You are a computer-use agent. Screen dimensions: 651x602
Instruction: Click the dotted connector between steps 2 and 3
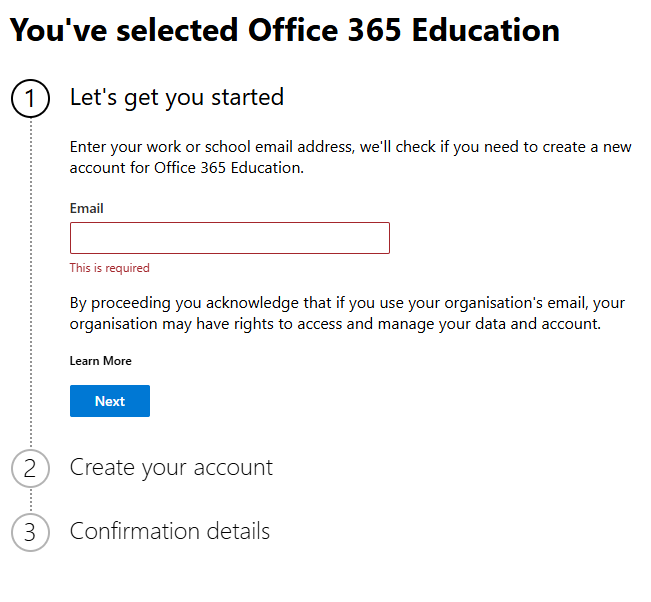(x=31, y=500)
